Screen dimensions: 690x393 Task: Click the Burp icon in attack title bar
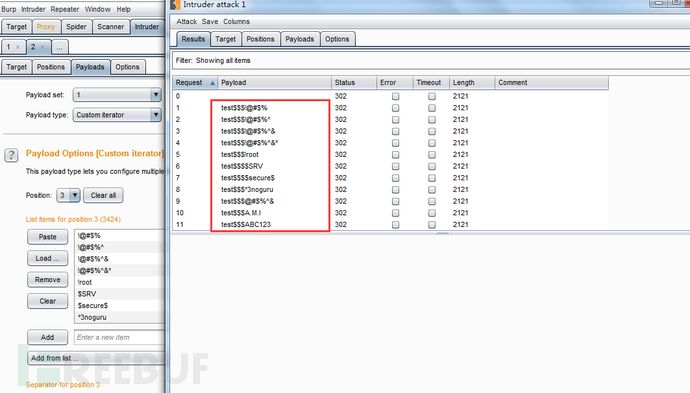click(x=176, y=5)
